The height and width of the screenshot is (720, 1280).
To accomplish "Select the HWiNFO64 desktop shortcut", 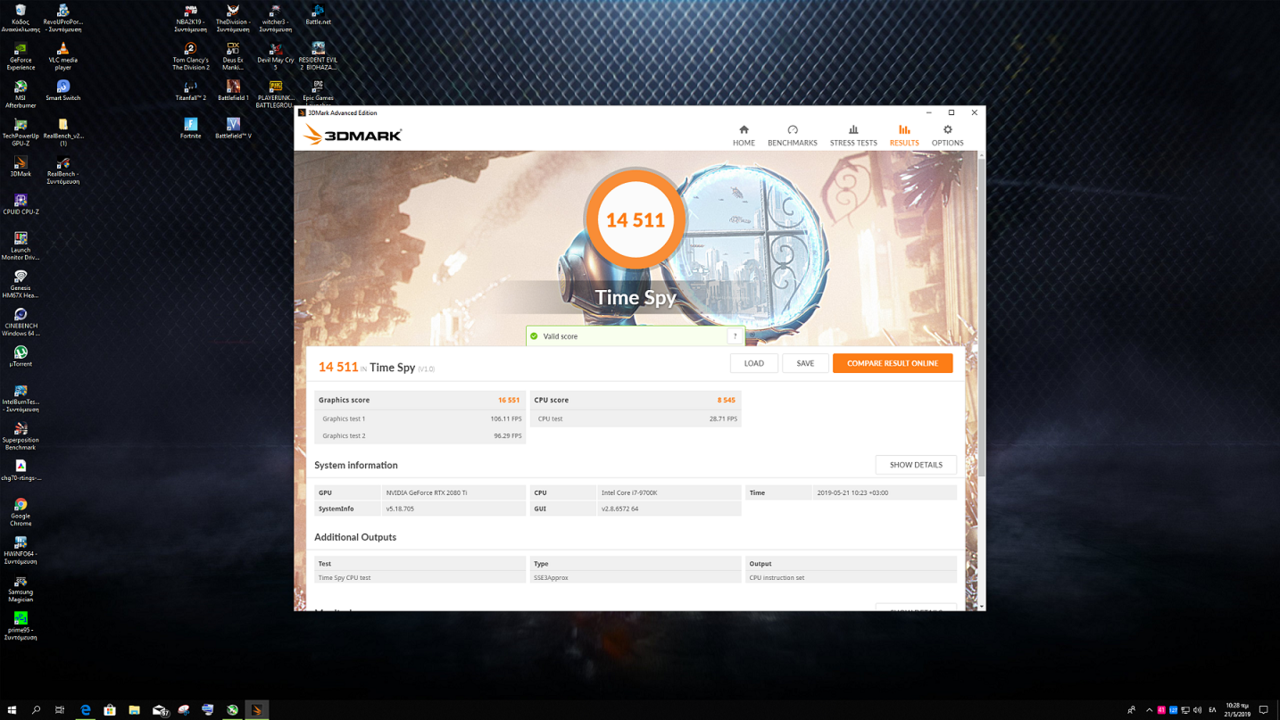I will coord(20,550).
